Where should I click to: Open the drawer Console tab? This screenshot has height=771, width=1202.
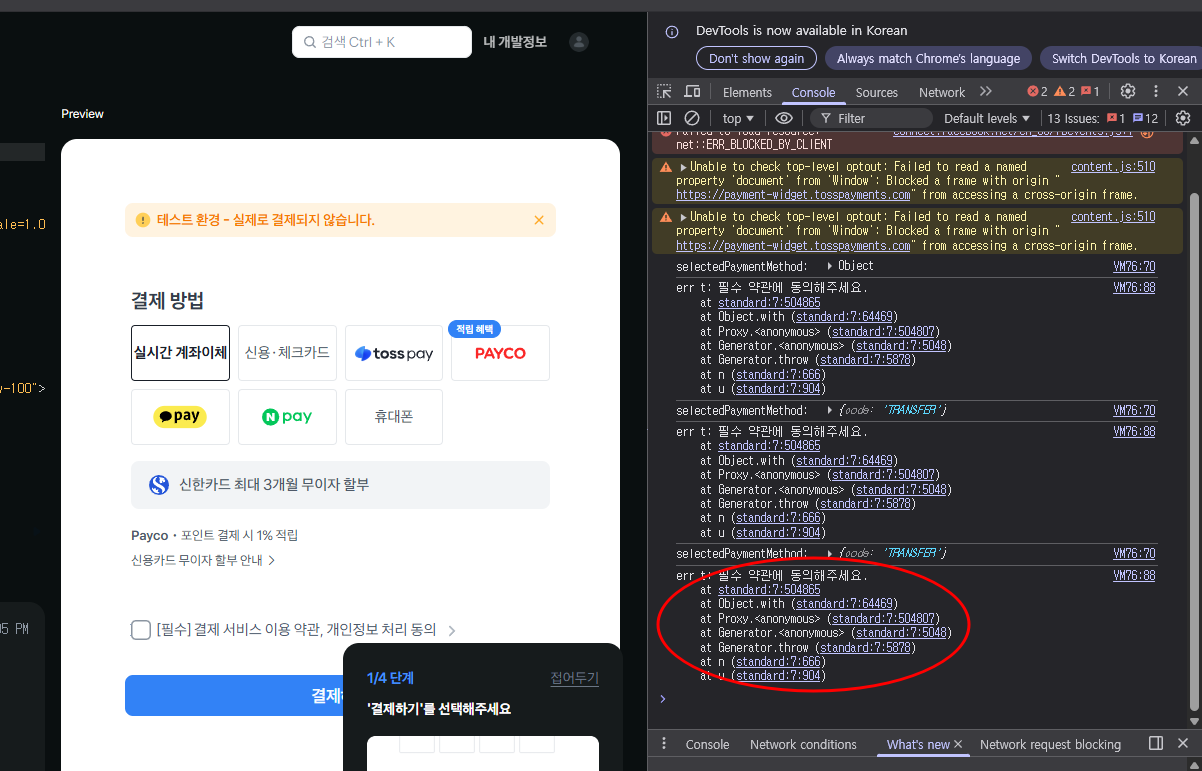[x=707, y=744]
